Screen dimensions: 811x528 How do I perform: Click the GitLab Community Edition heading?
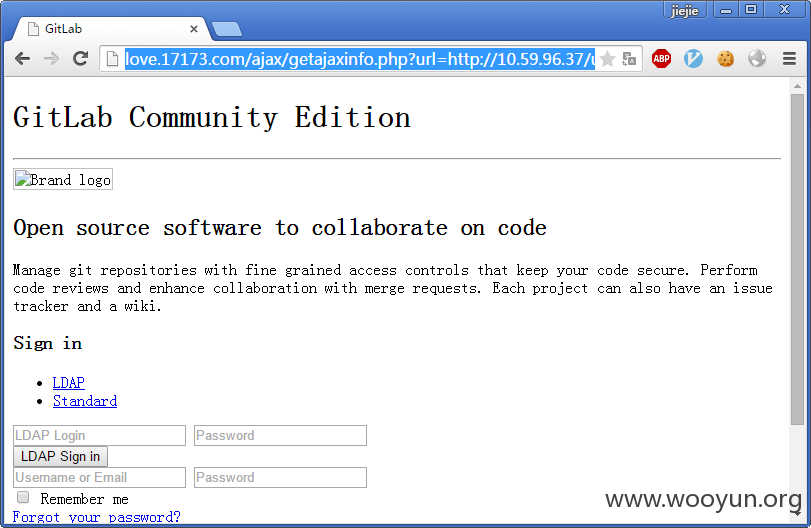212,117
